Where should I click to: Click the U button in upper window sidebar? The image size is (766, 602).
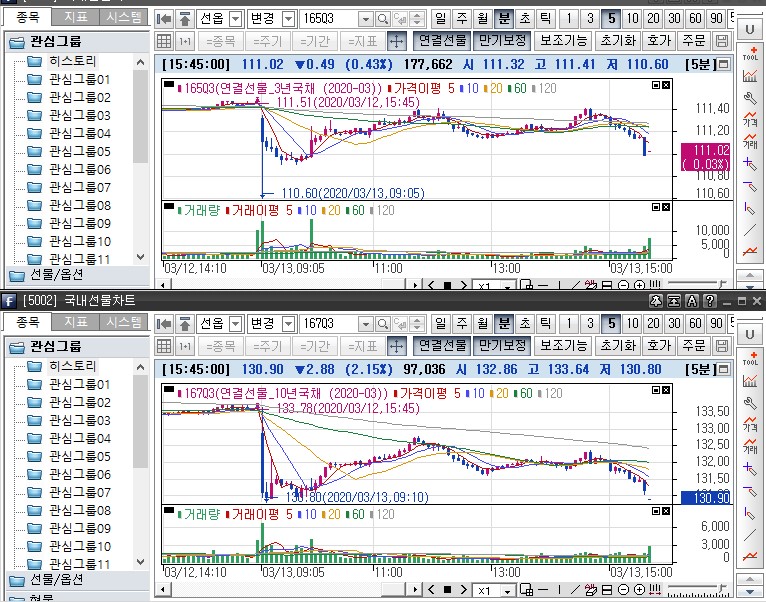pyautogui.click(x=750, y=30)
